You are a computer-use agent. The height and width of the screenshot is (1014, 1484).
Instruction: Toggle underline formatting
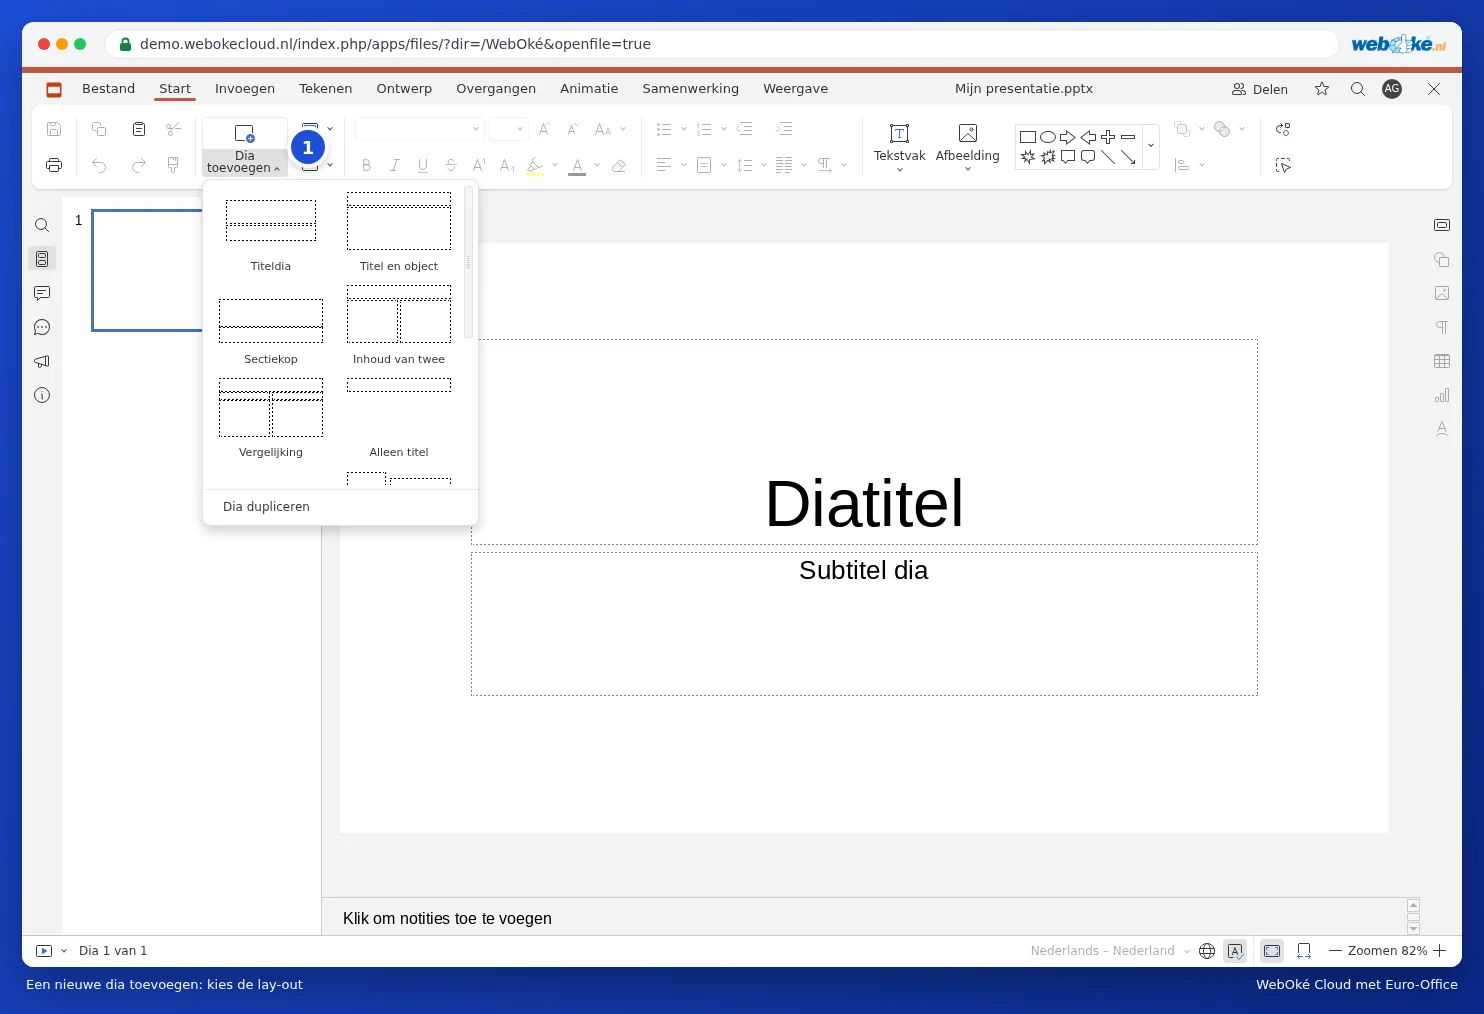pyautogui.click(x=423, y=165)
